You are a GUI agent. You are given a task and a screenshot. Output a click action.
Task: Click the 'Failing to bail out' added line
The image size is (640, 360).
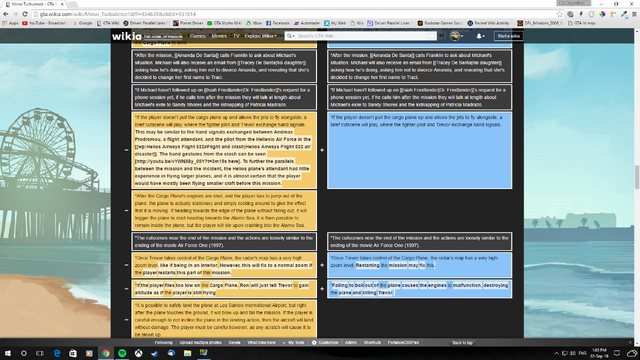[419, 289]
